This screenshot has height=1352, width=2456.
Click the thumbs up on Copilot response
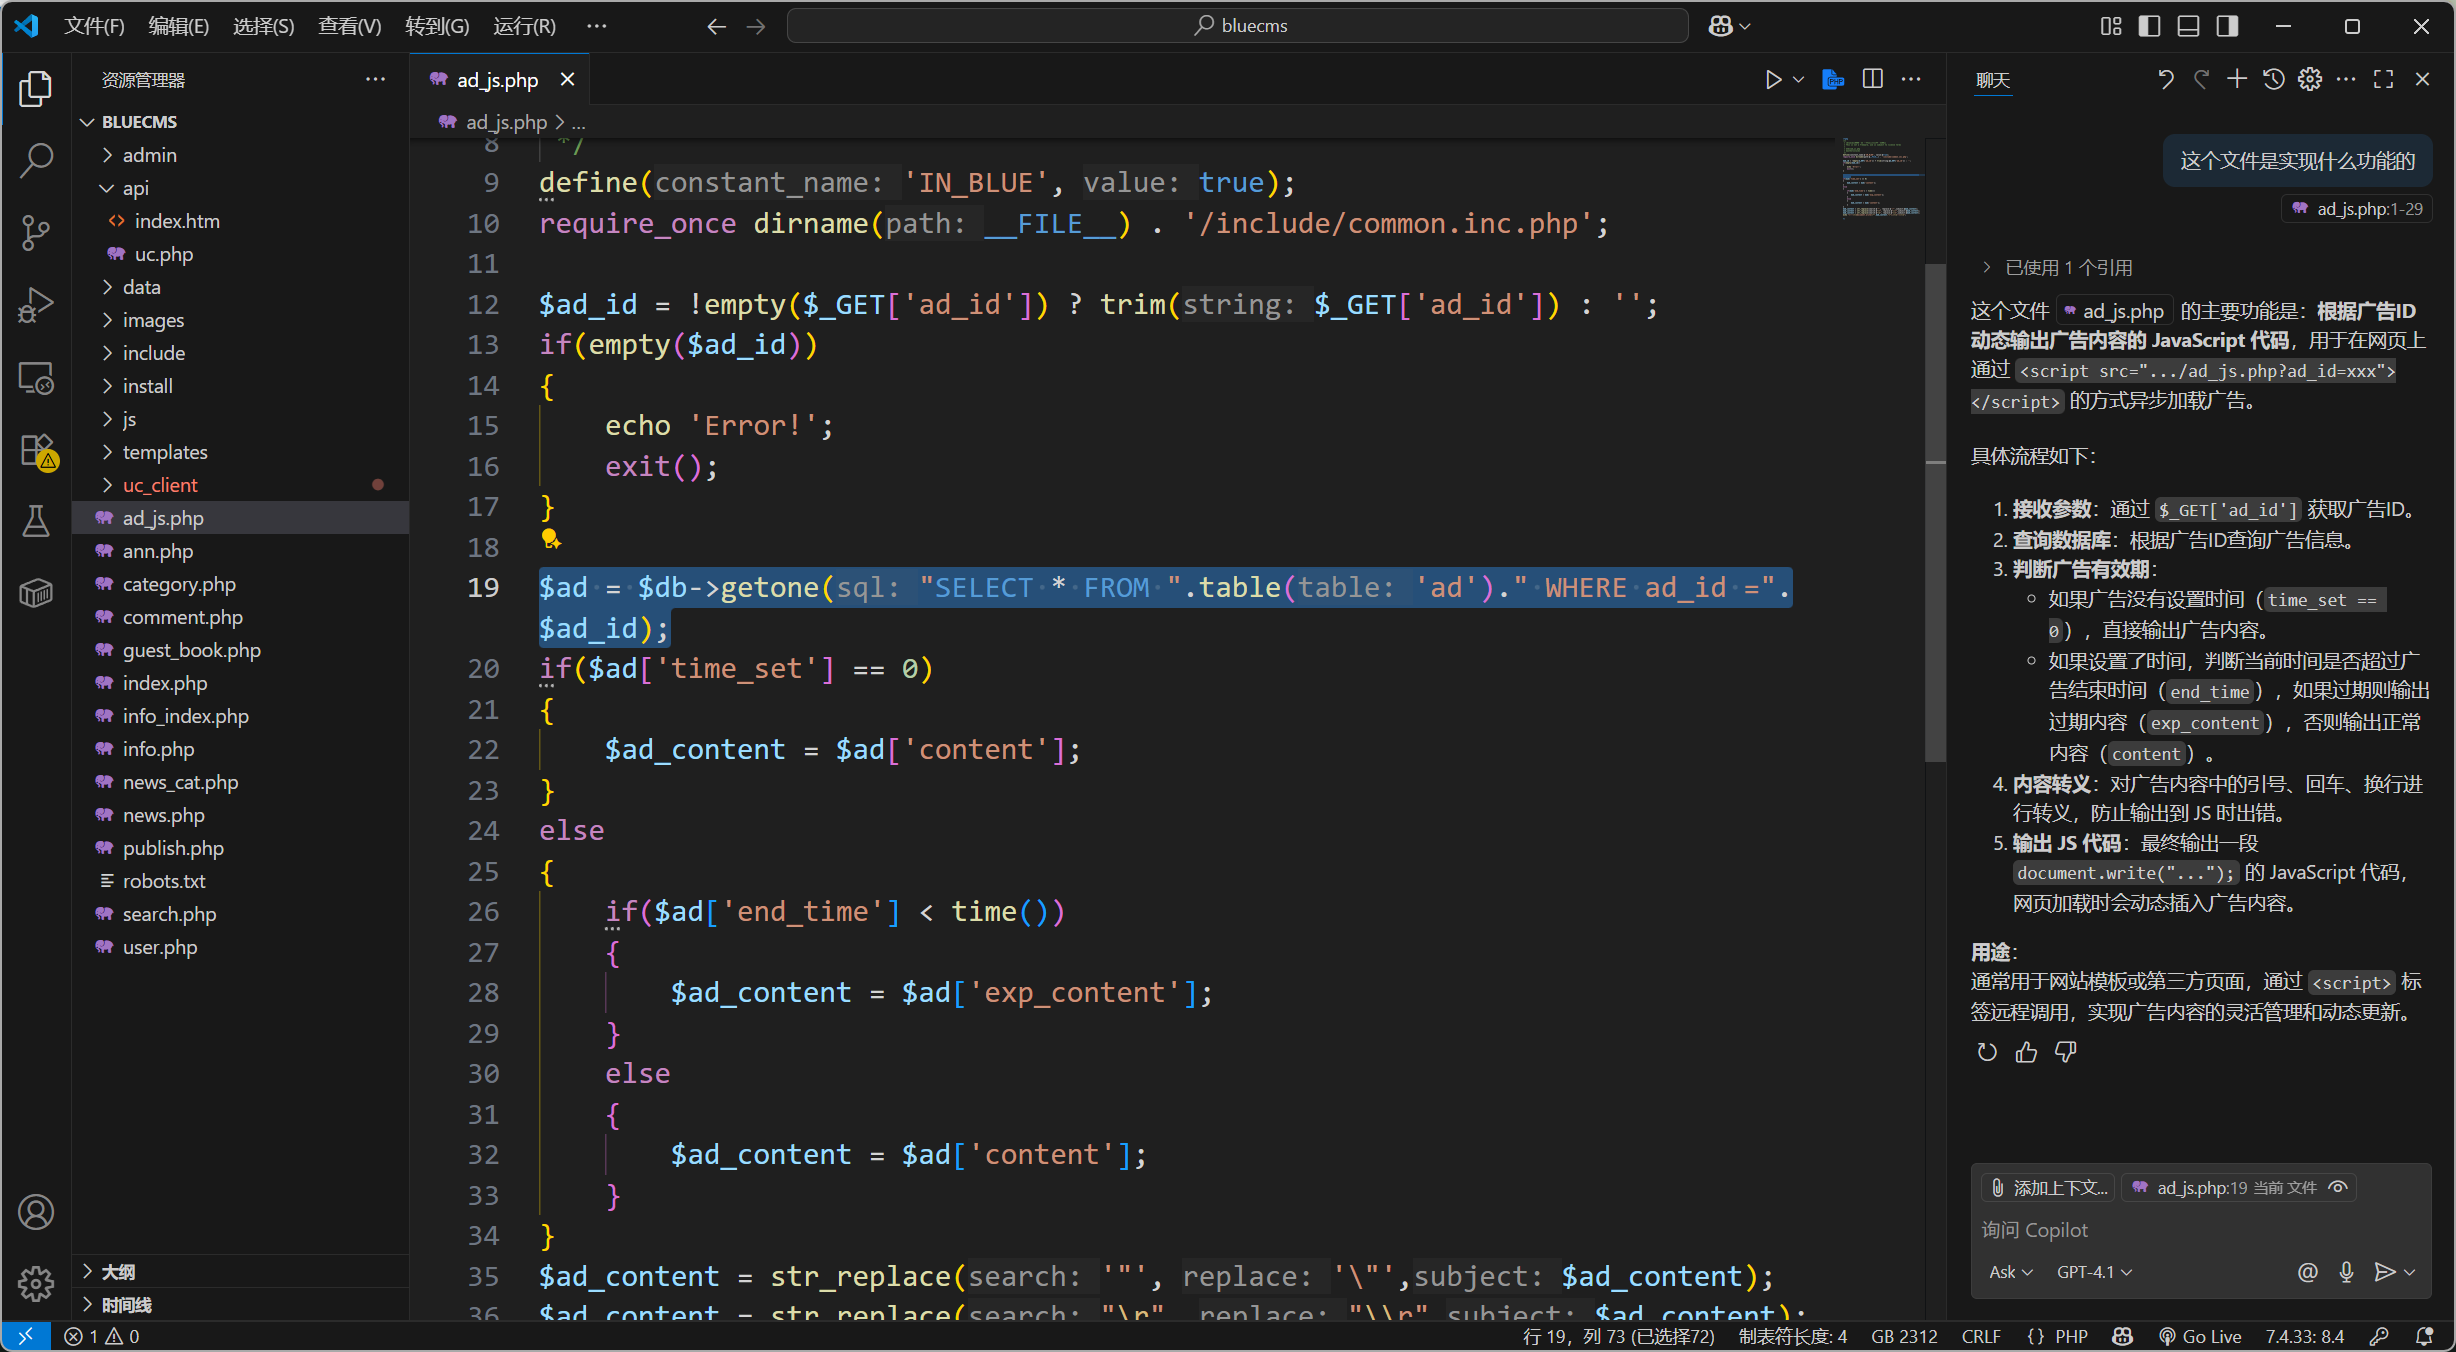click(x=2026, y=1052)
